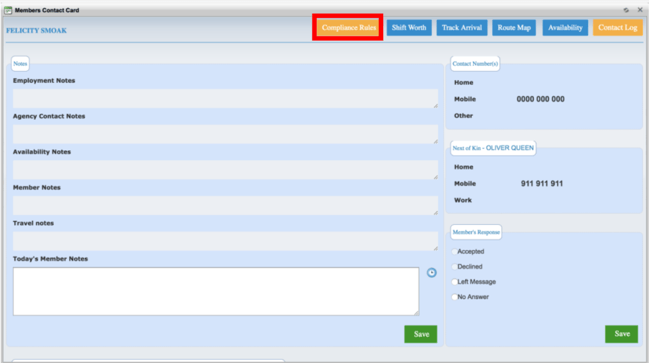
Task: Click inside the Member Notes field
Action: [x=225, y=205]
